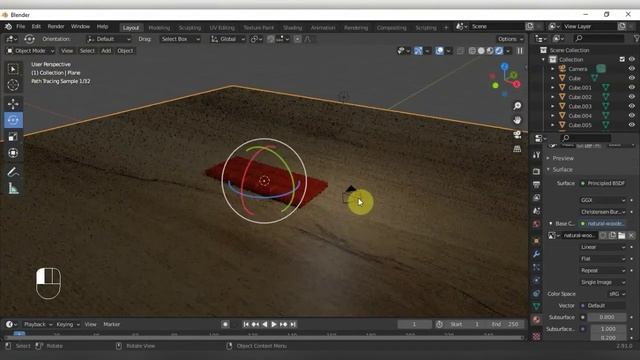Open the viewport Add menu
This screenshot has height=360, width=640.
[106, 51]
